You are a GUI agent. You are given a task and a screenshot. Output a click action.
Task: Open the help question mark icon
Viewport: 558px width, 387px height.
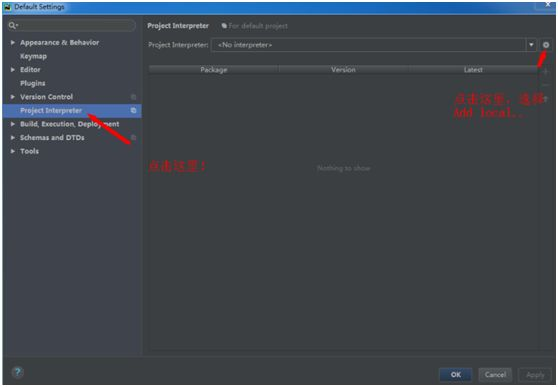point(17,372)
